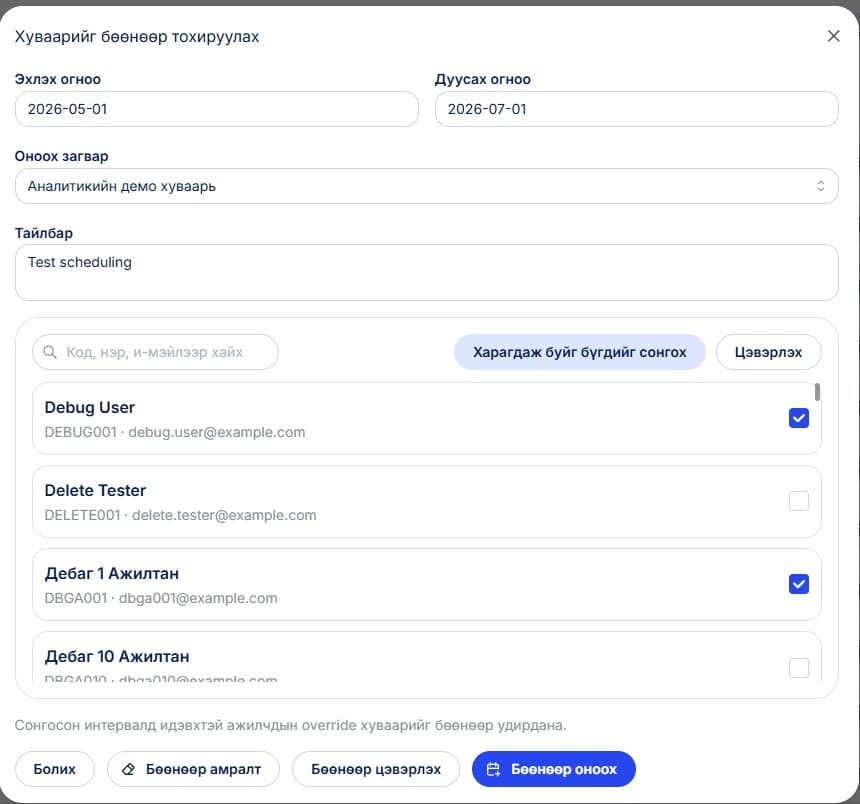Close the bulk schedule dialog

833,36
